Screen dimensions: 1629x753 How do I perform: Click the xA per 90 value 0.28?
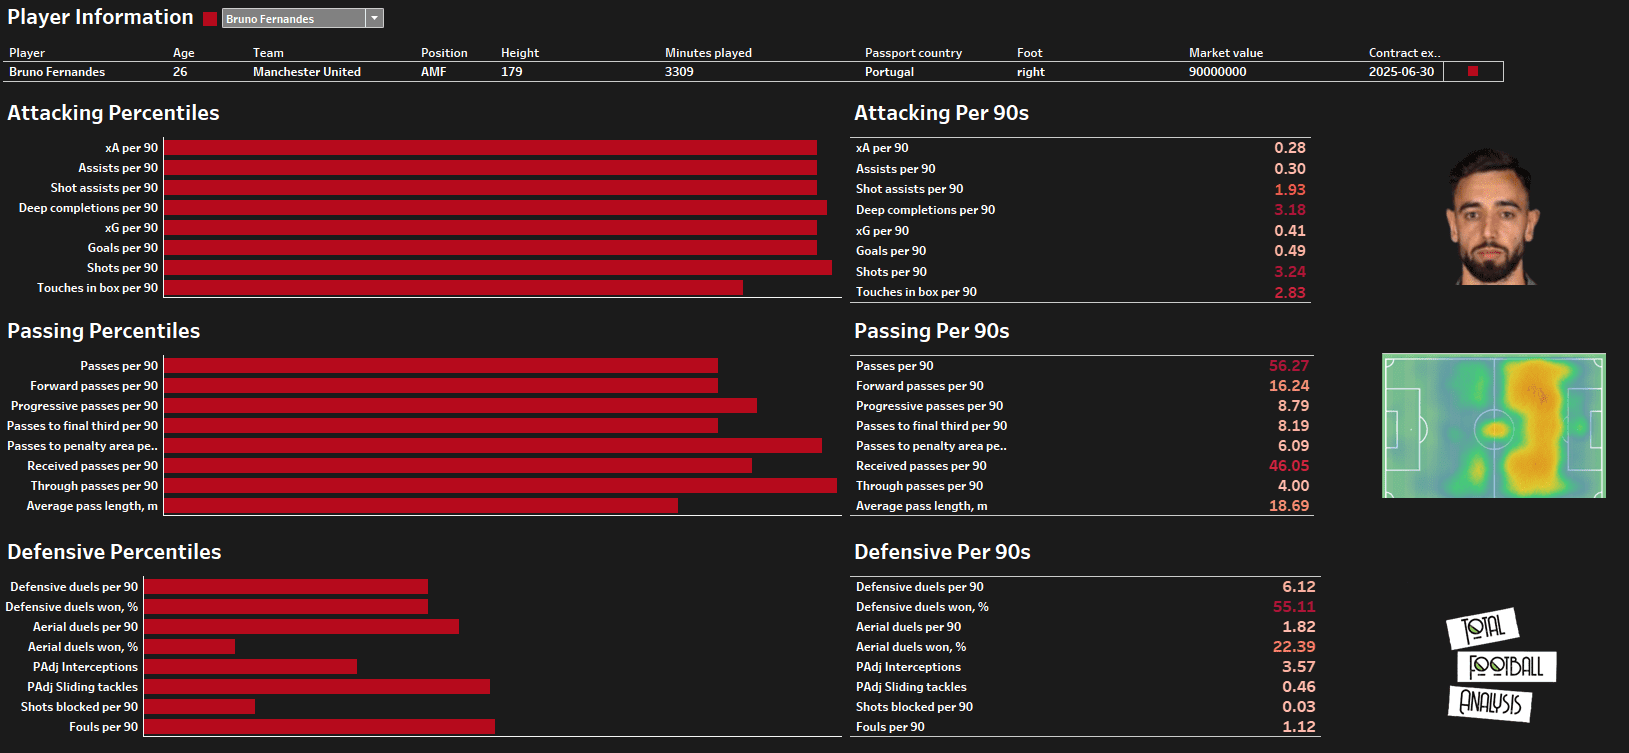pos(1290,148)
